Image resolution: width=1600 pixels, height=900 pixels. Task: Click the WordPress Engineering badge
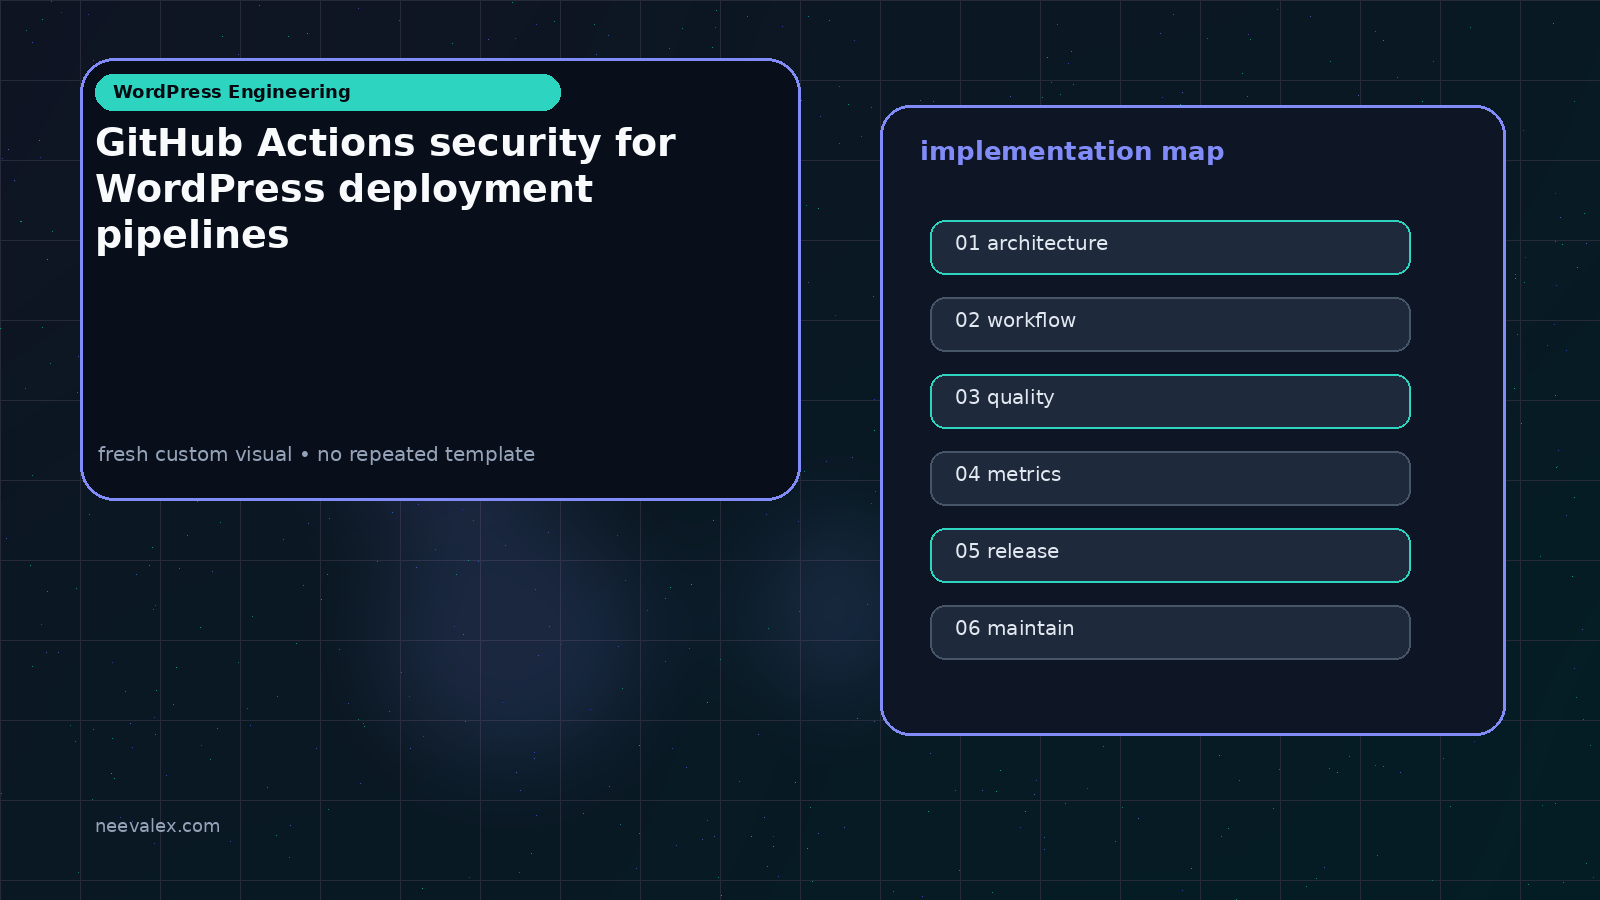(x=328, y=92)
